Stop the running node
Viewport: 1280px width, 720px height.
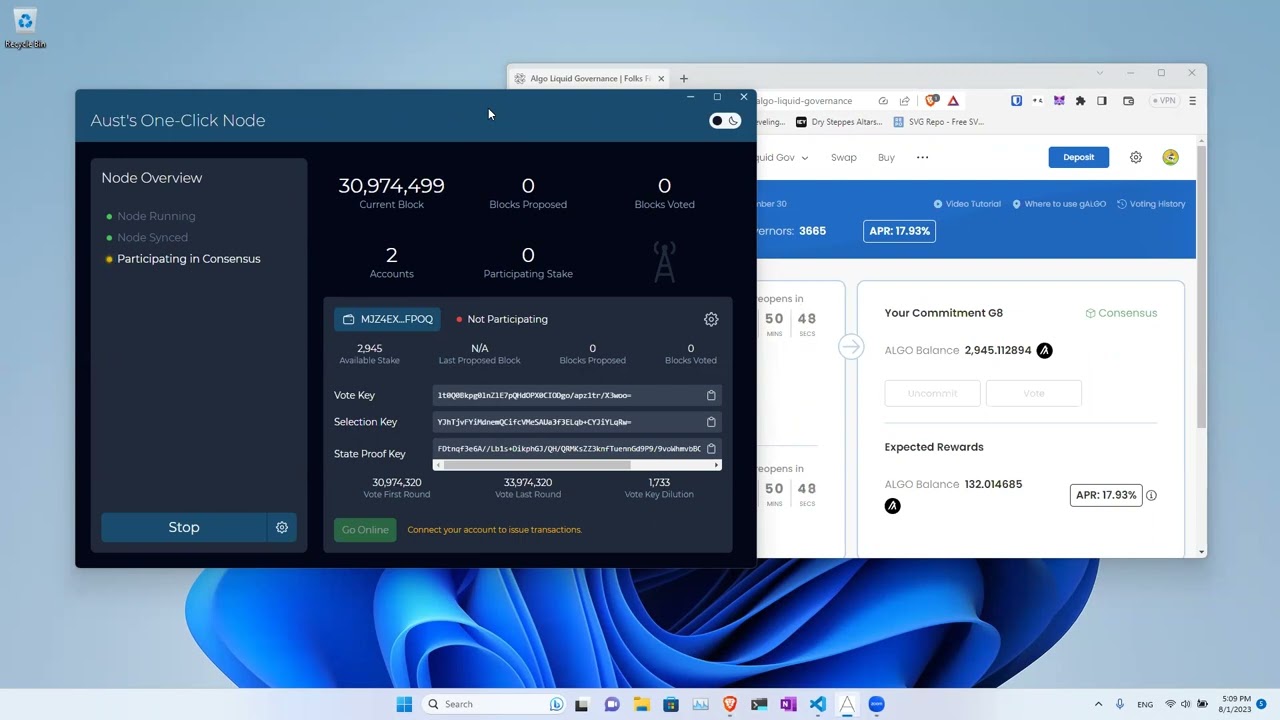184,527
